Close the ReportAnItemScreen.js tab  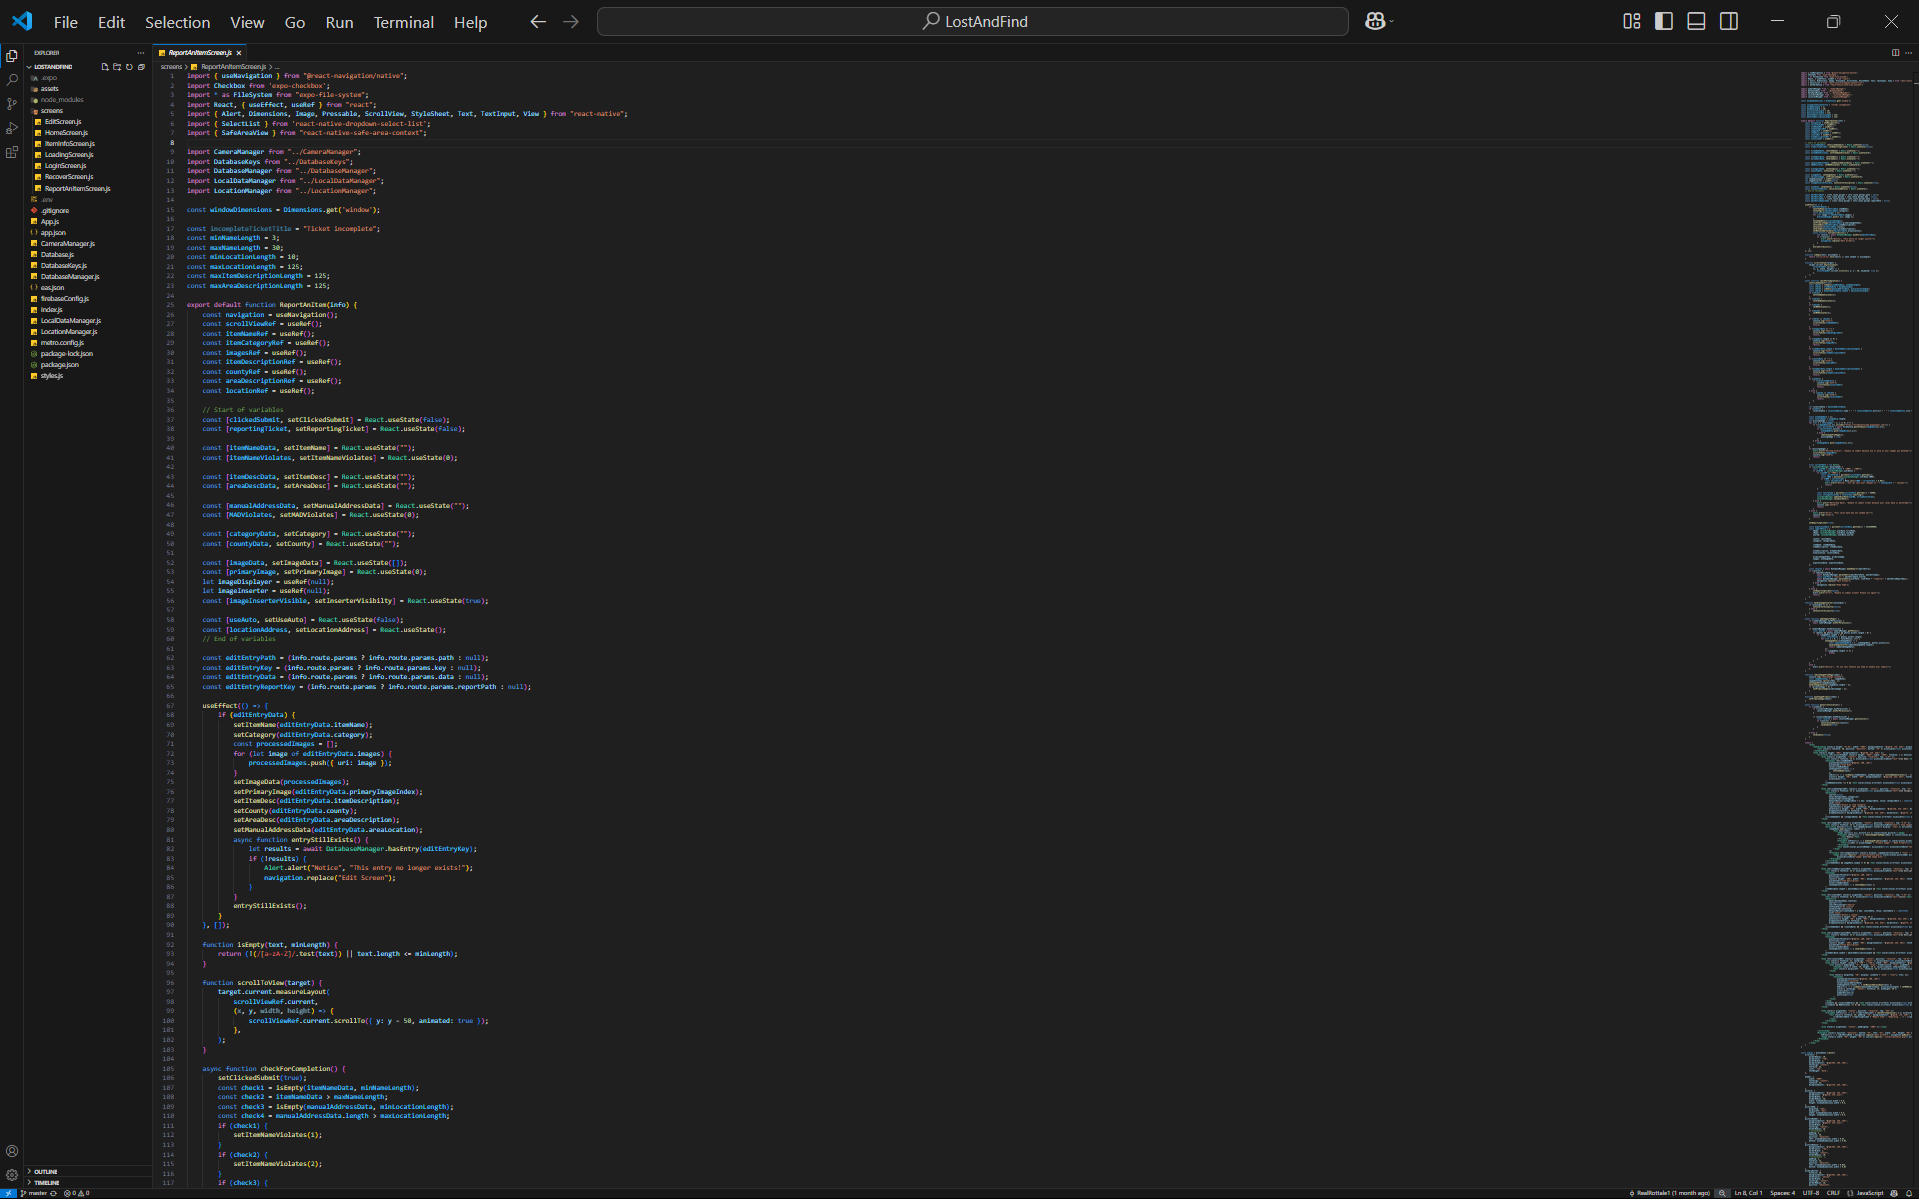coord(239,53)
